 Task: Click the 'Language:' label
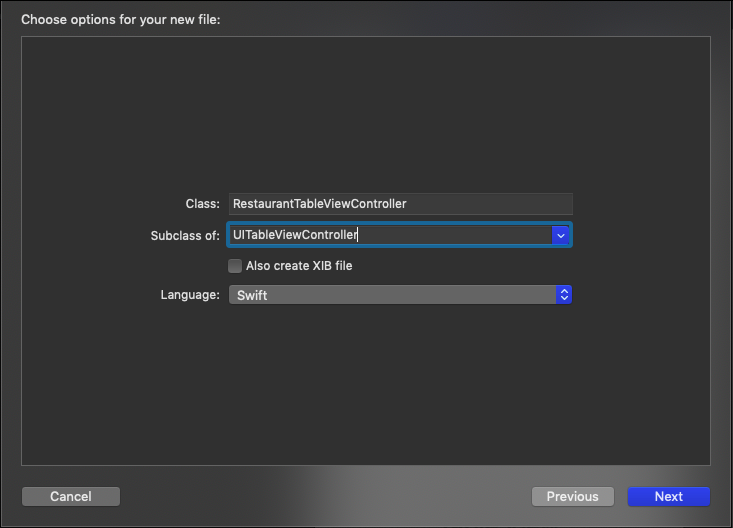pyautogui.click(x=190, y=295)
